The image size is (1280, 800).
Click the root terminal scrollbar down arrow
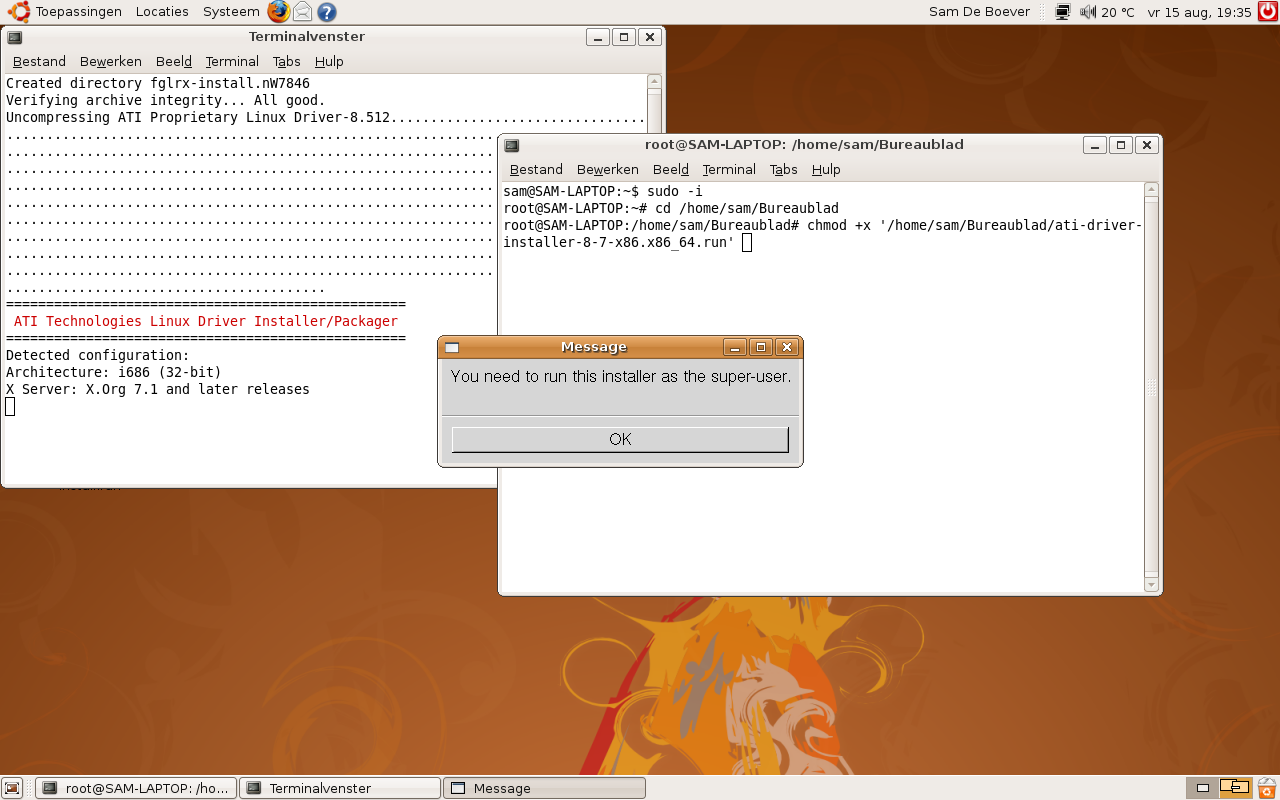(x=1151, y=584)
